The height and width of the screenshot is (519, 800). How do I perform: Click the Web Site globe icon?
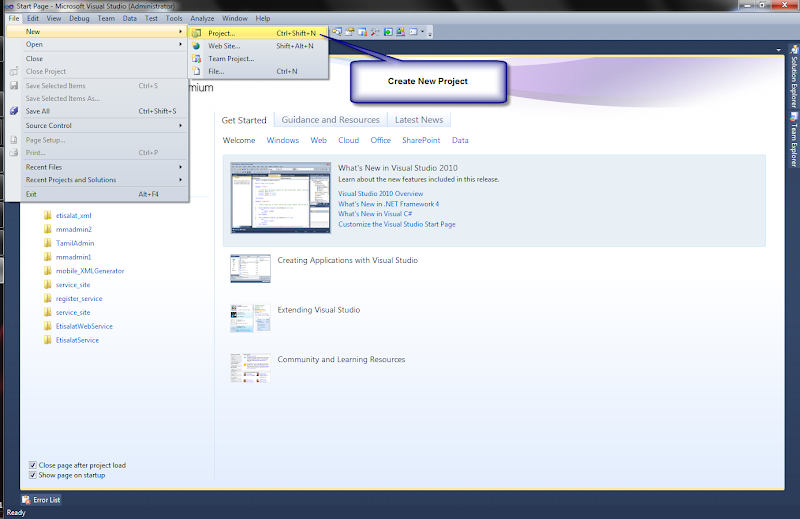pos(196,46)
